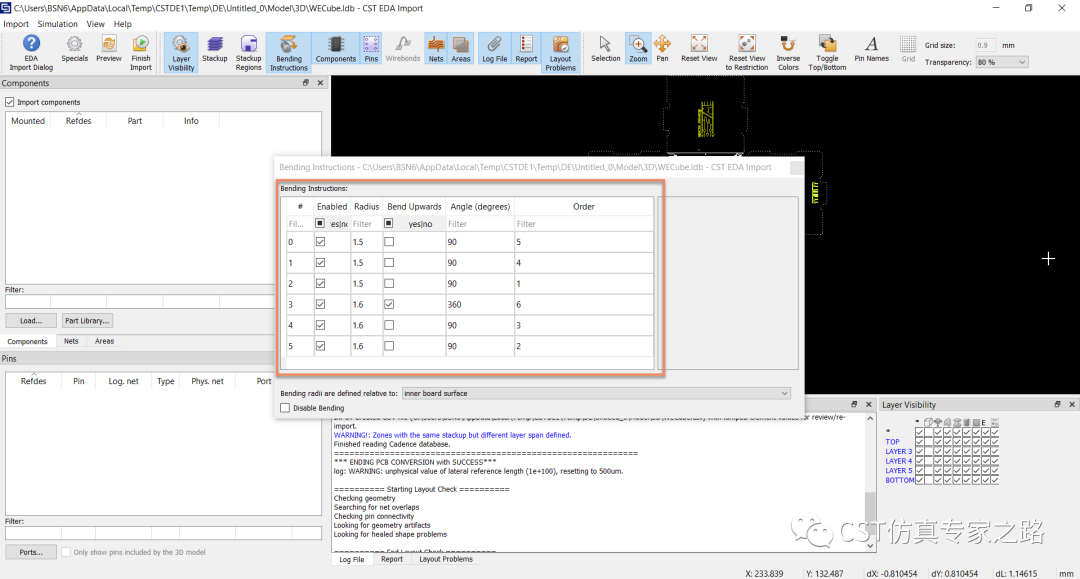Uncheck Enabled for bending row 2
Screen dimensions: 1080x579
point(320,283)
